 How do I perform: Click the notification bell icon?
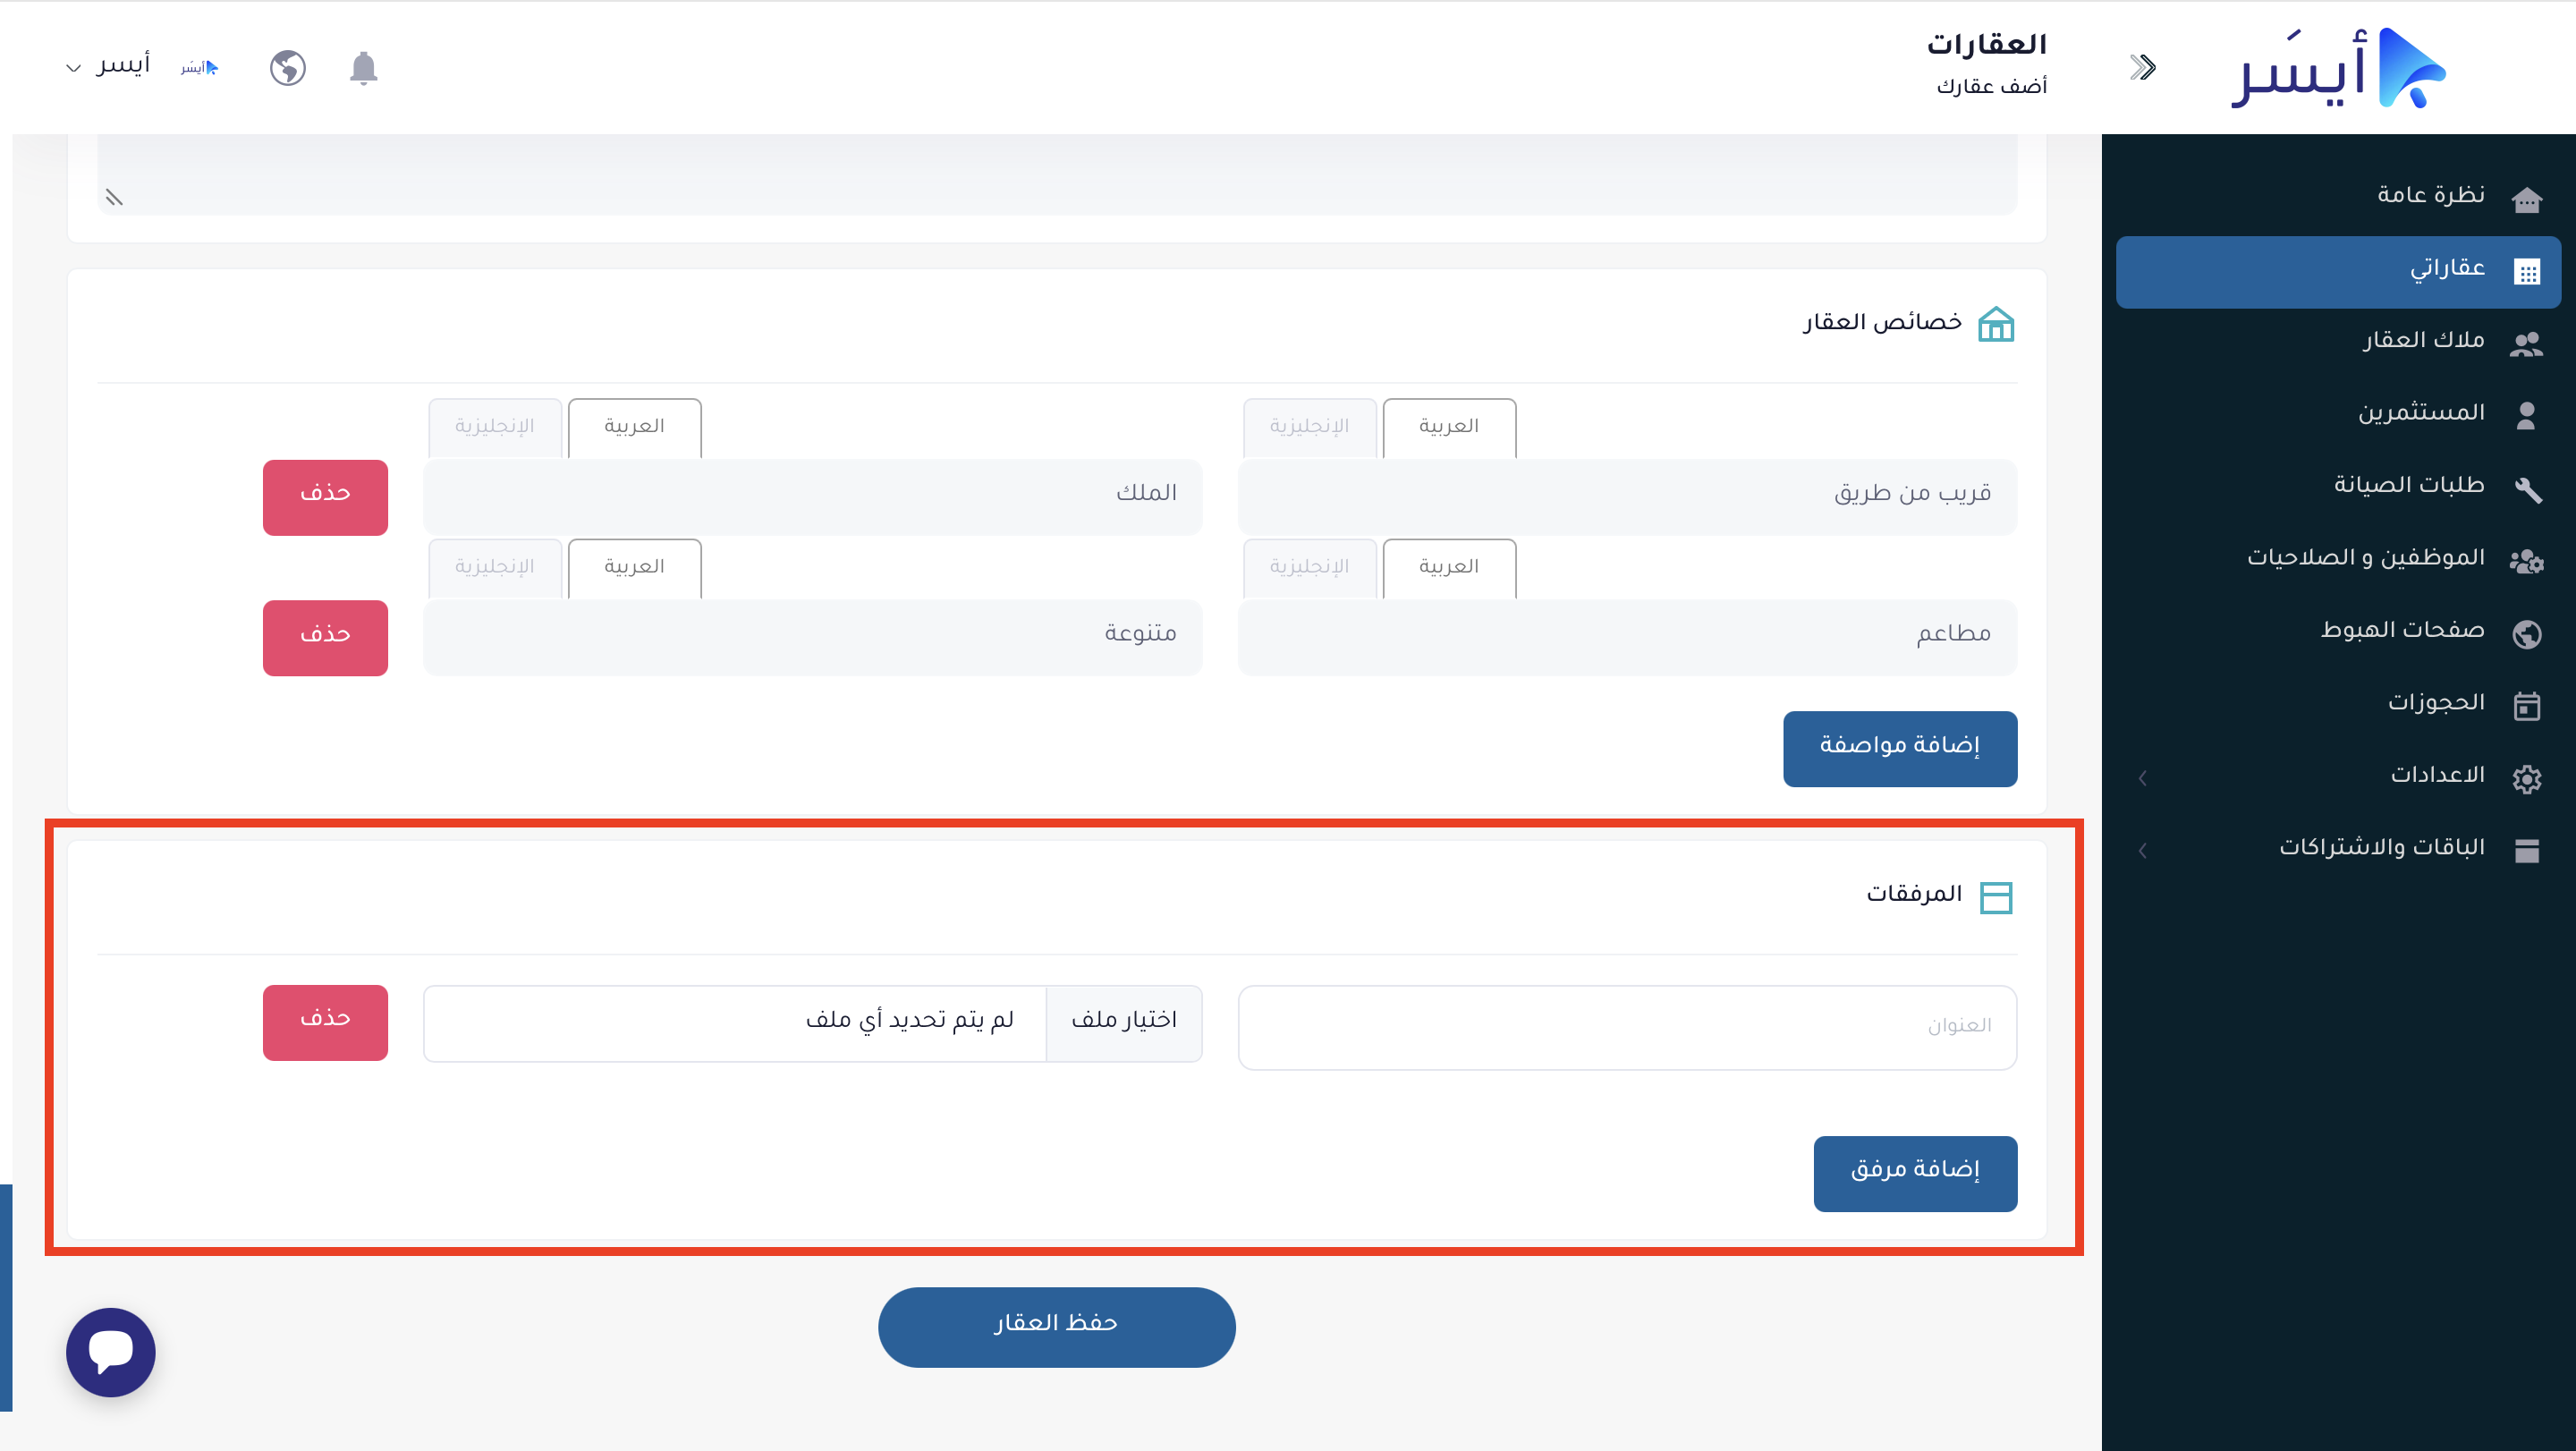pyautogui.click(x=363, y=68)
